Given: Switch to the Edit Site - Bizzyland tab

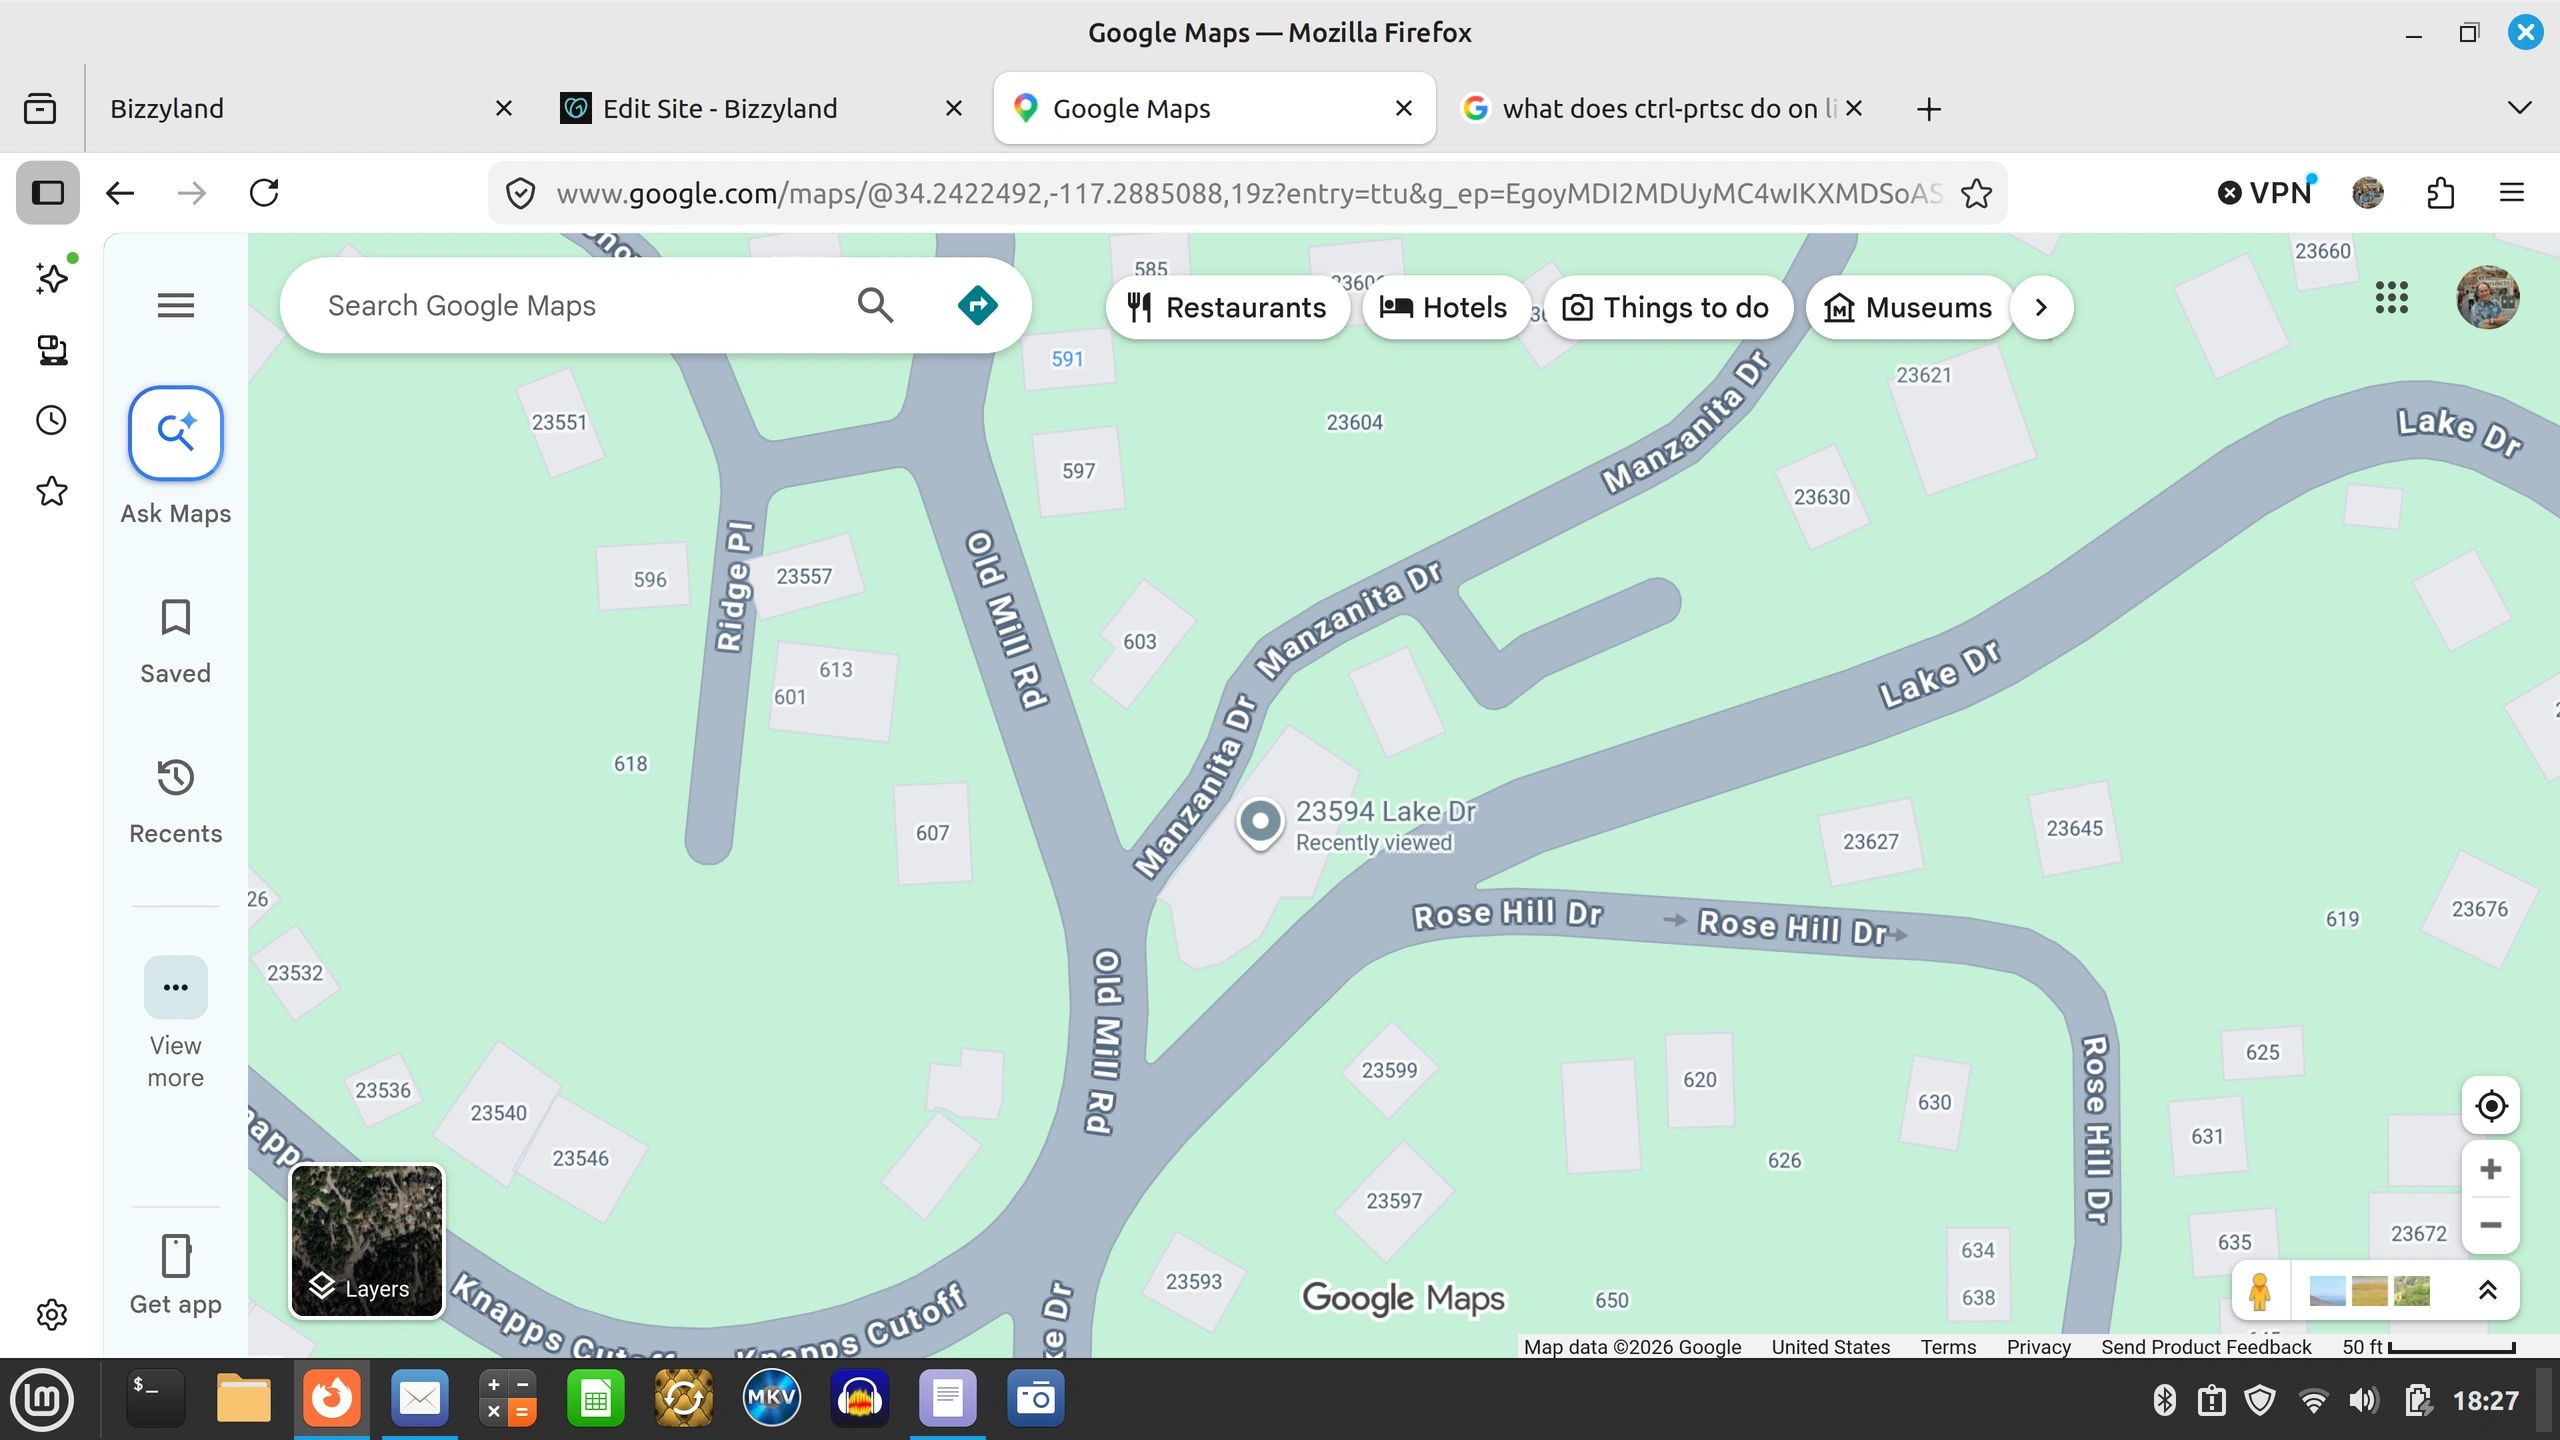Looking at the screenshot, I should [764, 108].
